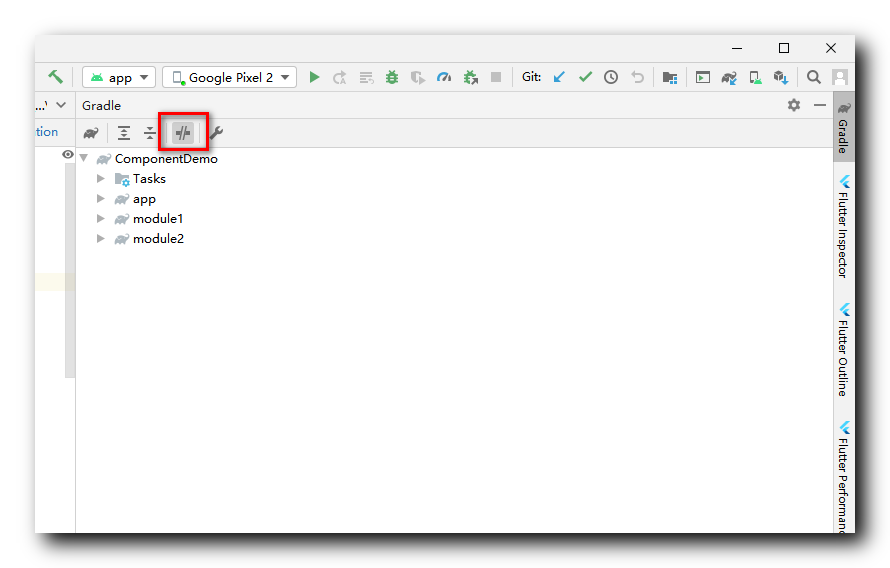Expand the module1 node
This screenshot has width=890, height=568.
click(100, 218)
